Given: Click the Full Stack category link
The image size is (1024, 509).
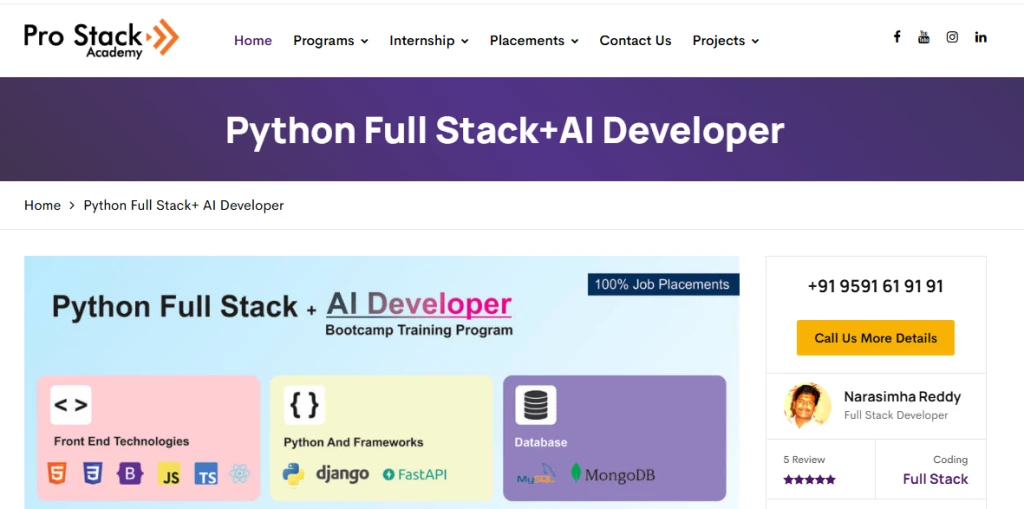Looking at the screenshot, I should coord(935,479).
